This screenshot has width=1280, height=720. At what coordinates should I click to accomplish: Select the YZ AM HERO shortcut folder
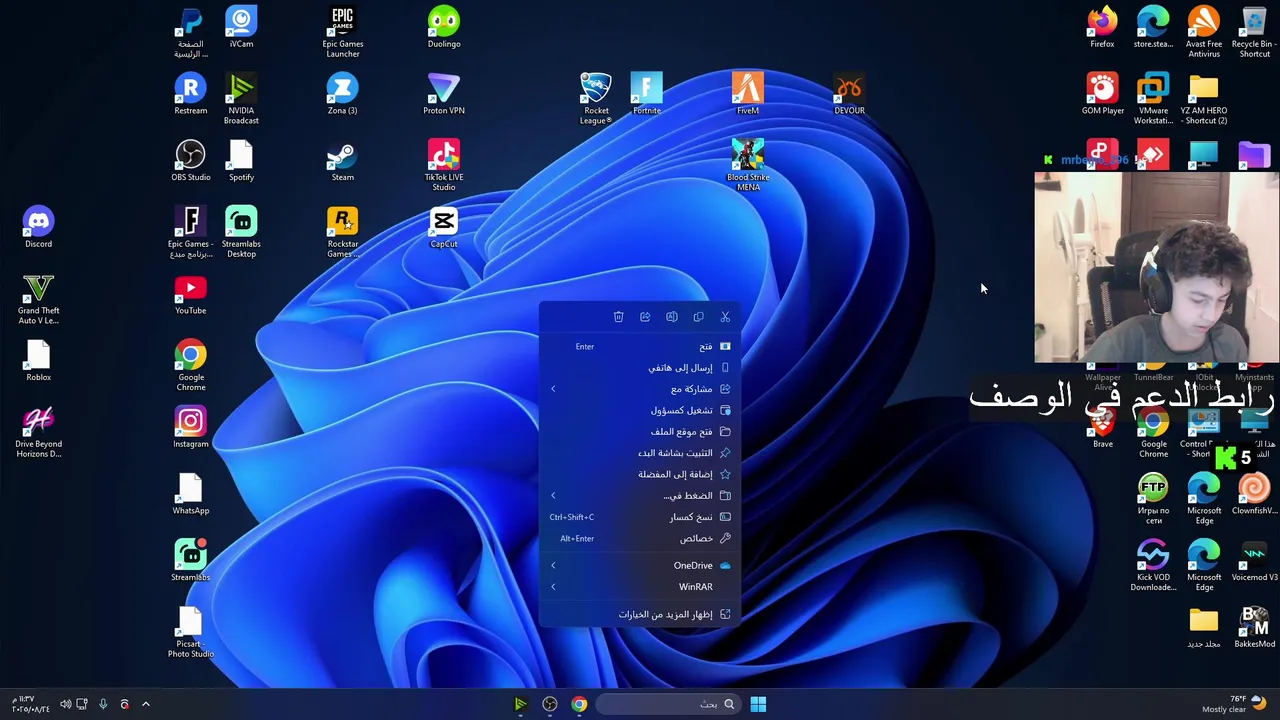pyautogui.click(x=1204, y=99)
